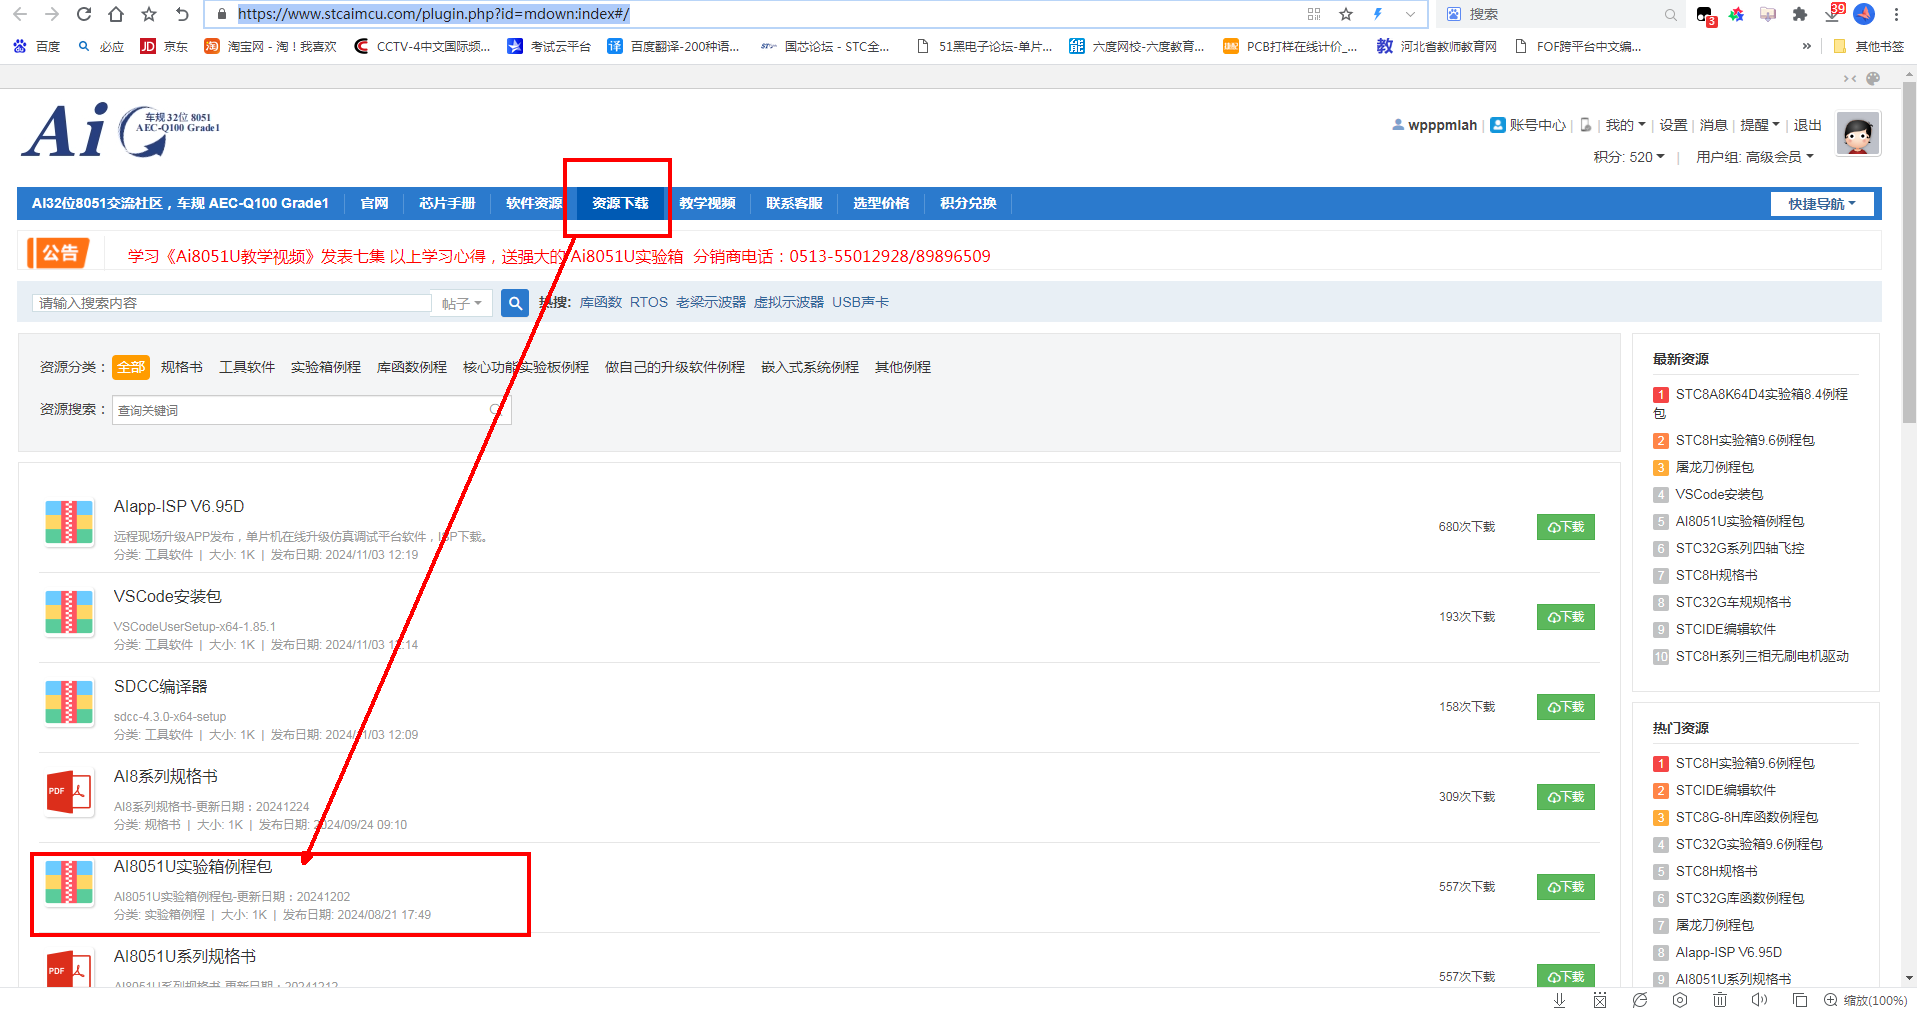Expand the 提醒 reminders dropdown
The width and height of the screenshot is (1917, 1011).
[1759, 125]
